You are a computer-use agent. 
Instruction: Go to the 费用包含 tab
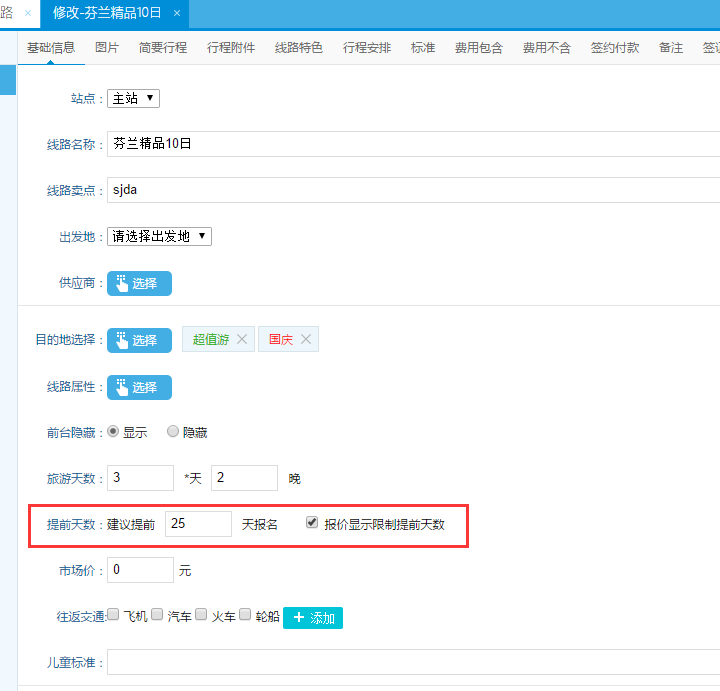click(x=479, y=48)
